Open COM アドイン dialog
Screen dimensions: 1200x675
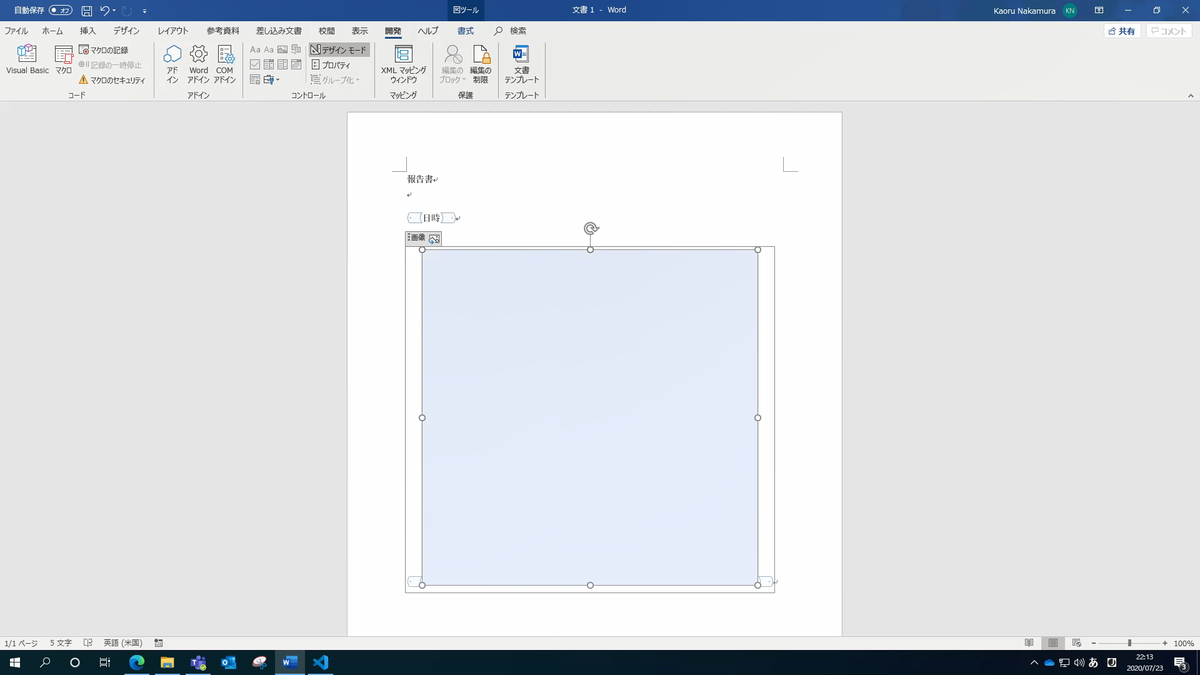point(224,63)
